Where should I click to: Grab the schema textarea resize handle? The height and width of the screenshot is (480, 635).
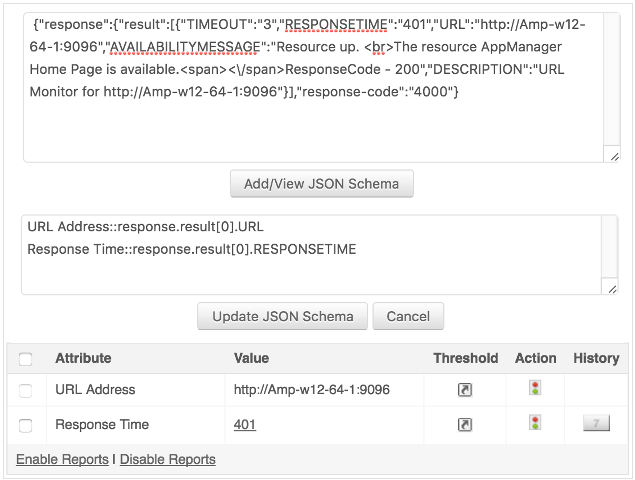(x=611, y=288)
